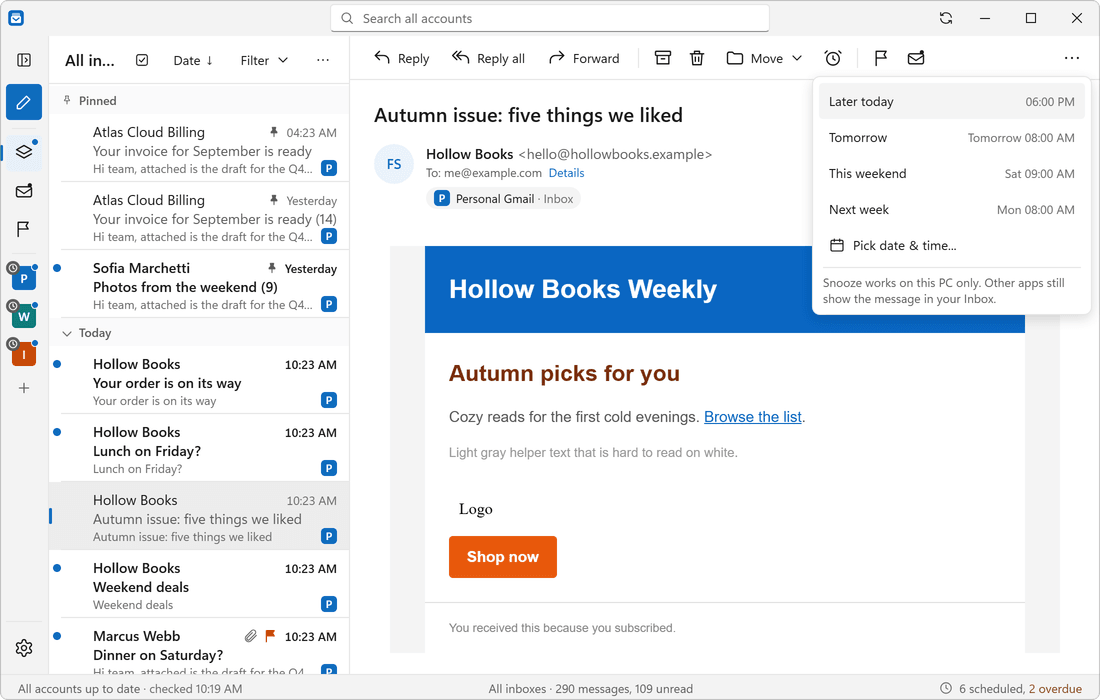This screenshot has height=700, width=1100.
Task: Click the 2 overdue status text
Action: point(1055,689)
